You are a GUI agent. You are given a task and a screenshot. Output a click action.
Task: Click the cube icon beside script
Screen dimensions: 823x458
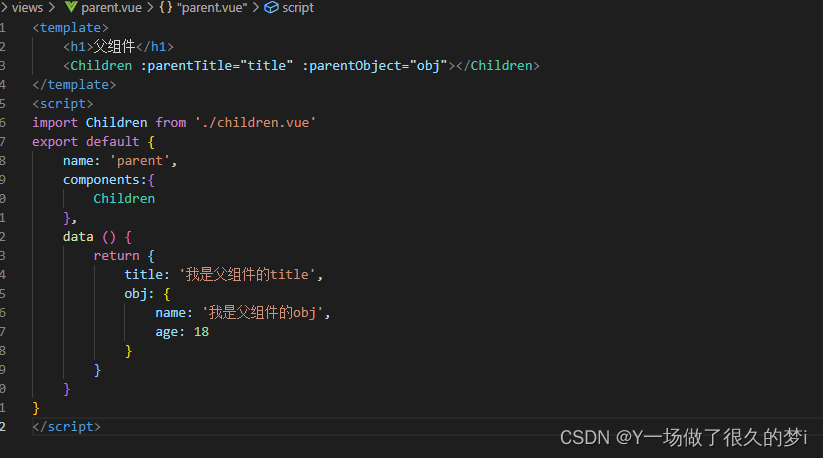click(271, 7)
